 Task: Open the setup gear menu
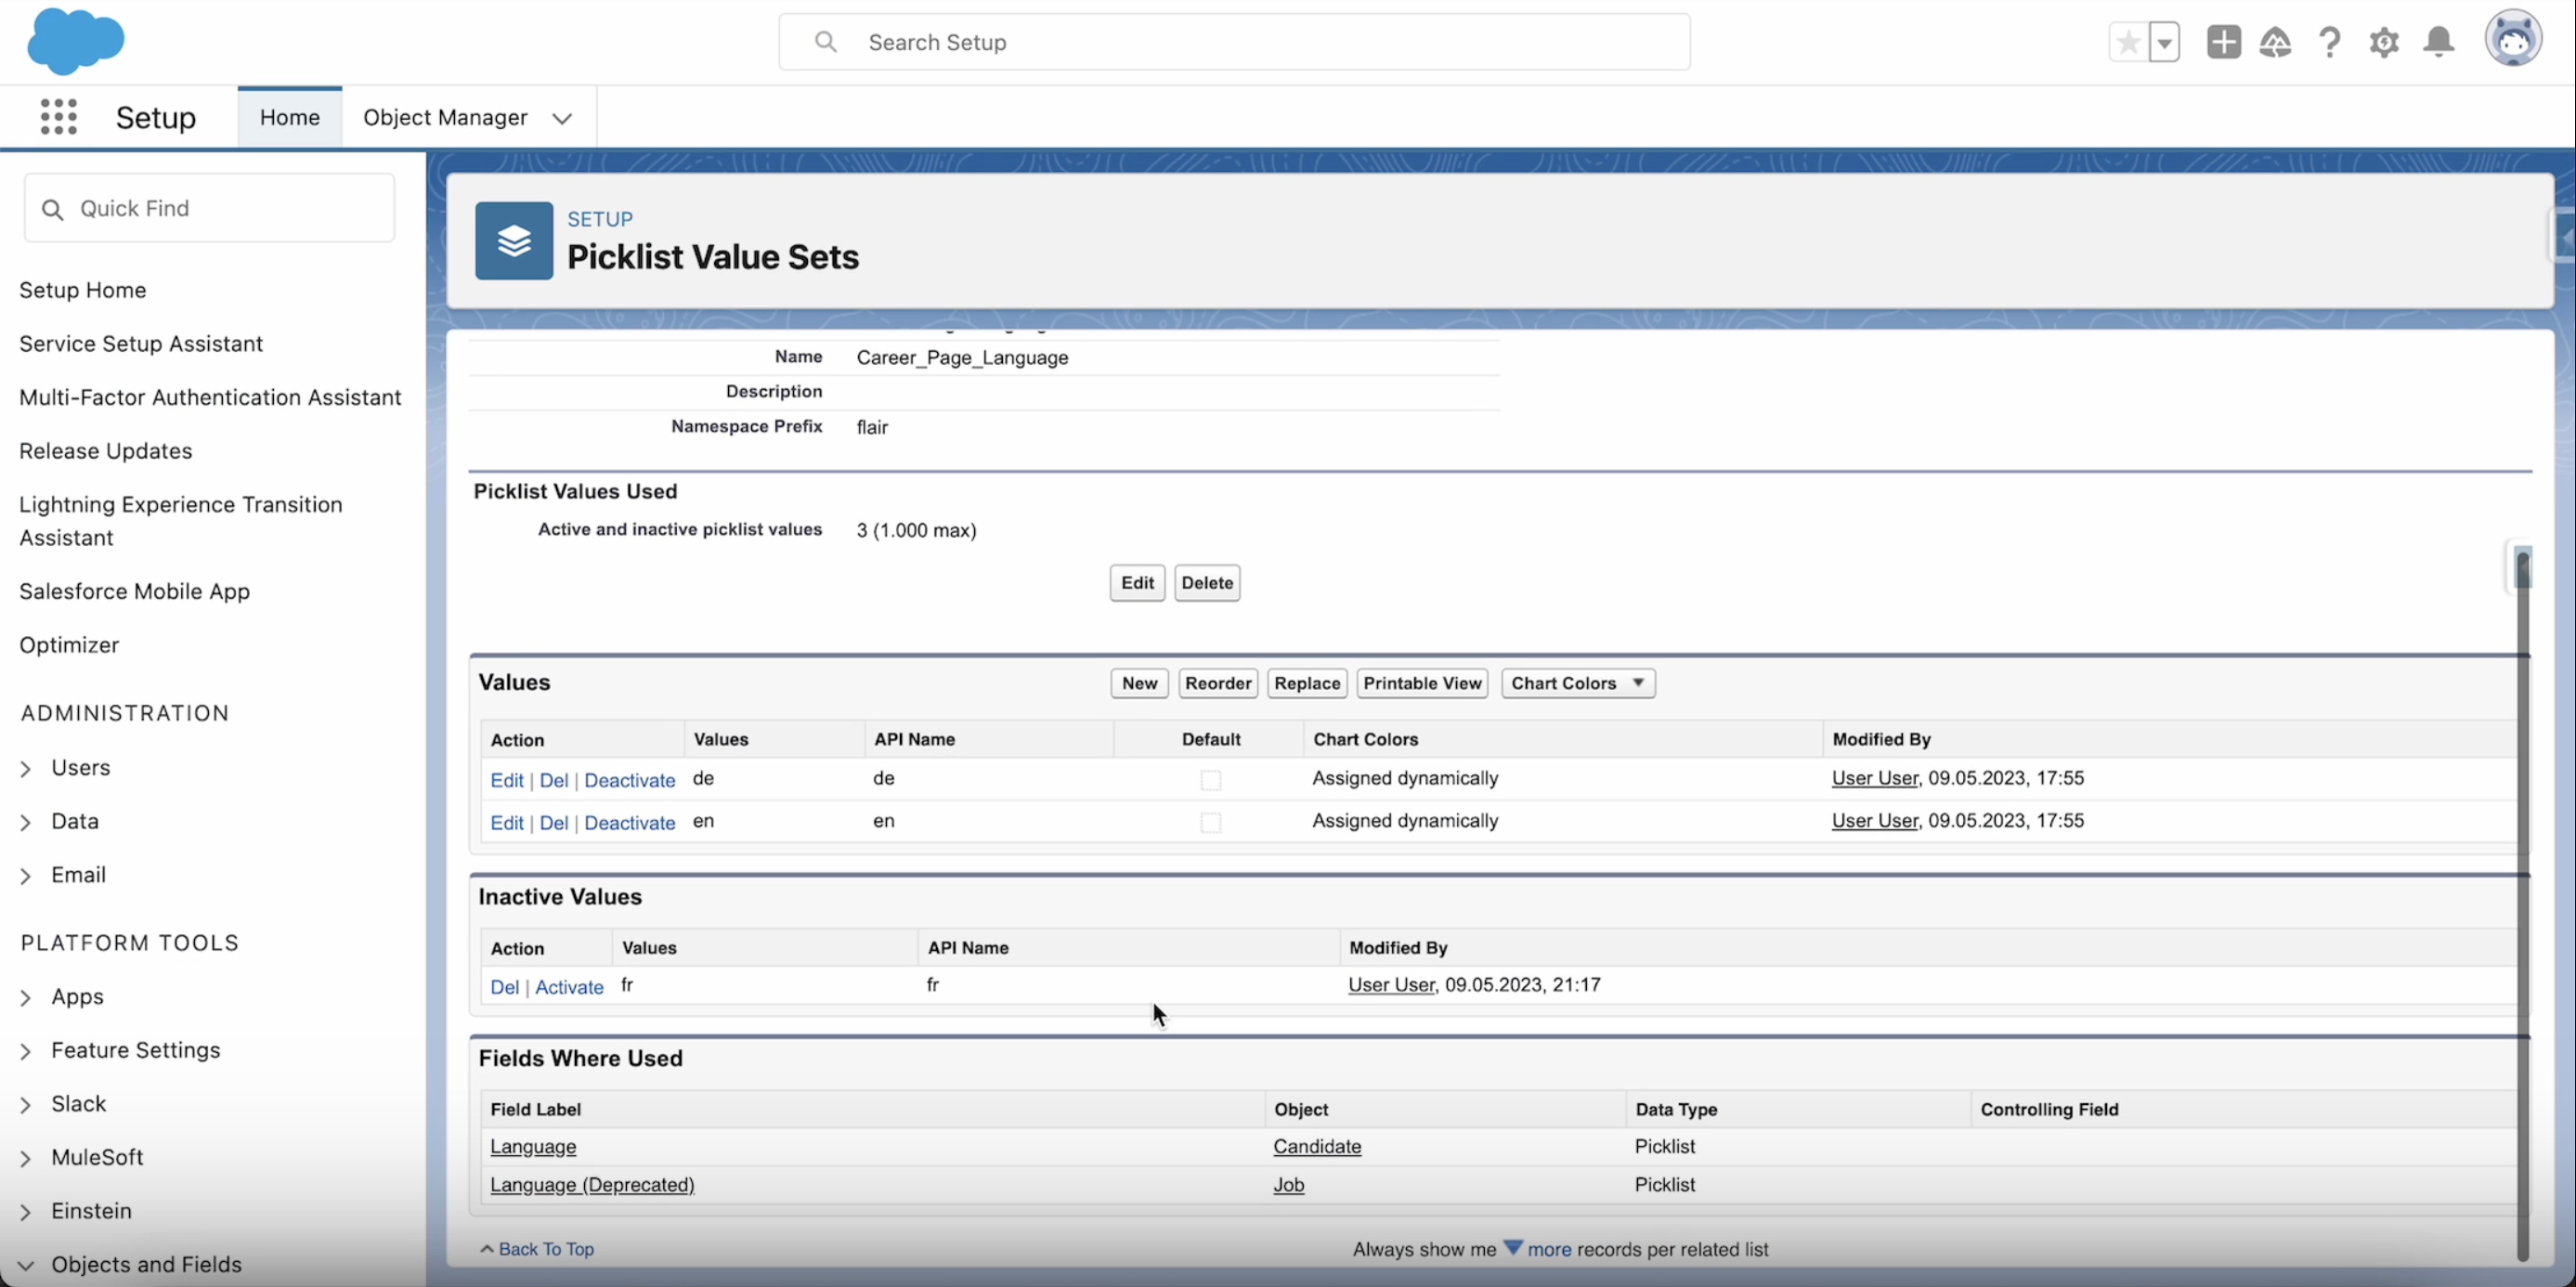2384,42
